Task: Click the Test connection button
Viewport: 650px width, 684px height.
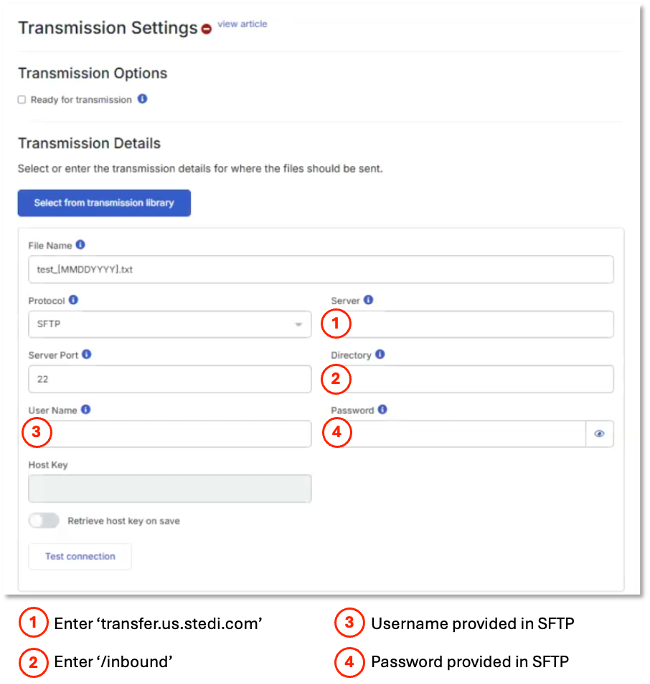Action: 80,556
